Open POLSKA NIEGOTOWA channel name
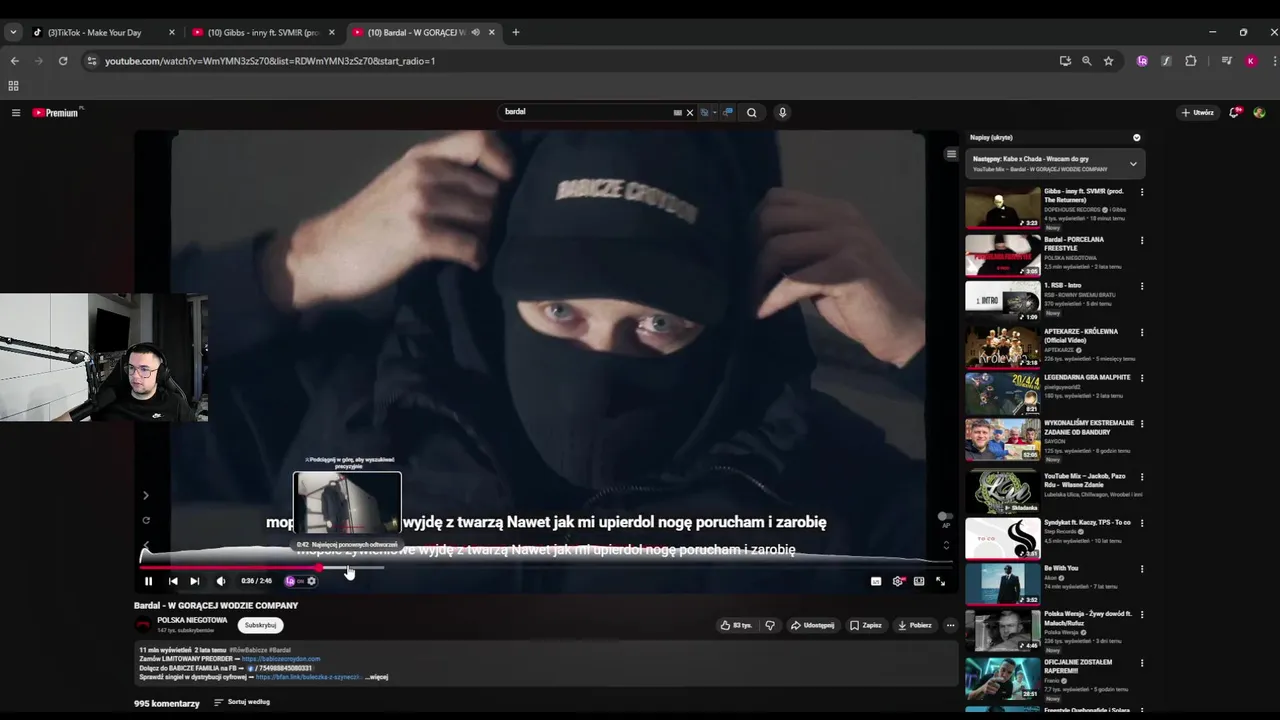The image size is (1280, 720). pyautogui.click(x=192, y=620)
